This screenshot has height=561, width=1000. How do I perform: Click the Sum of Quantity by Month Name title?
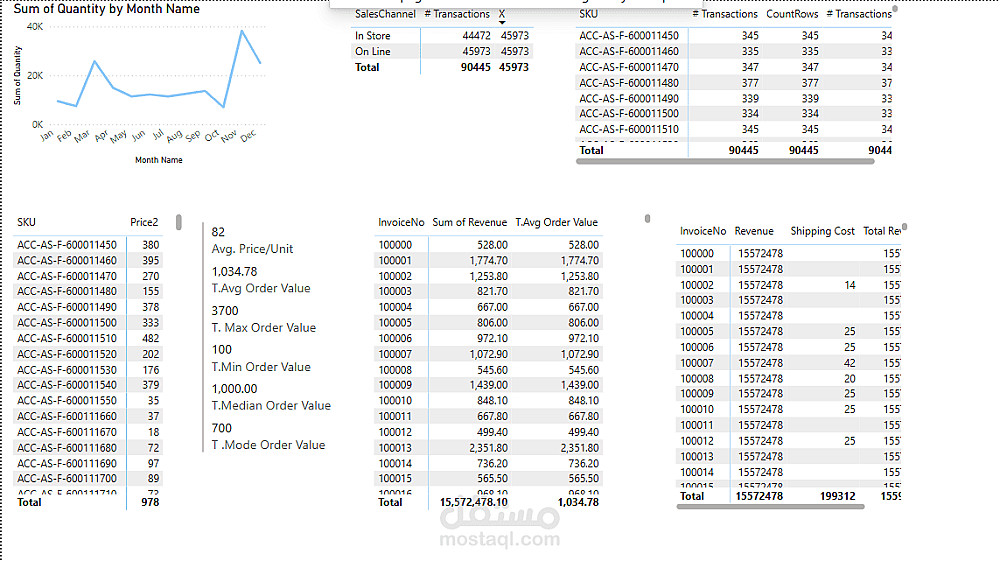107,9
